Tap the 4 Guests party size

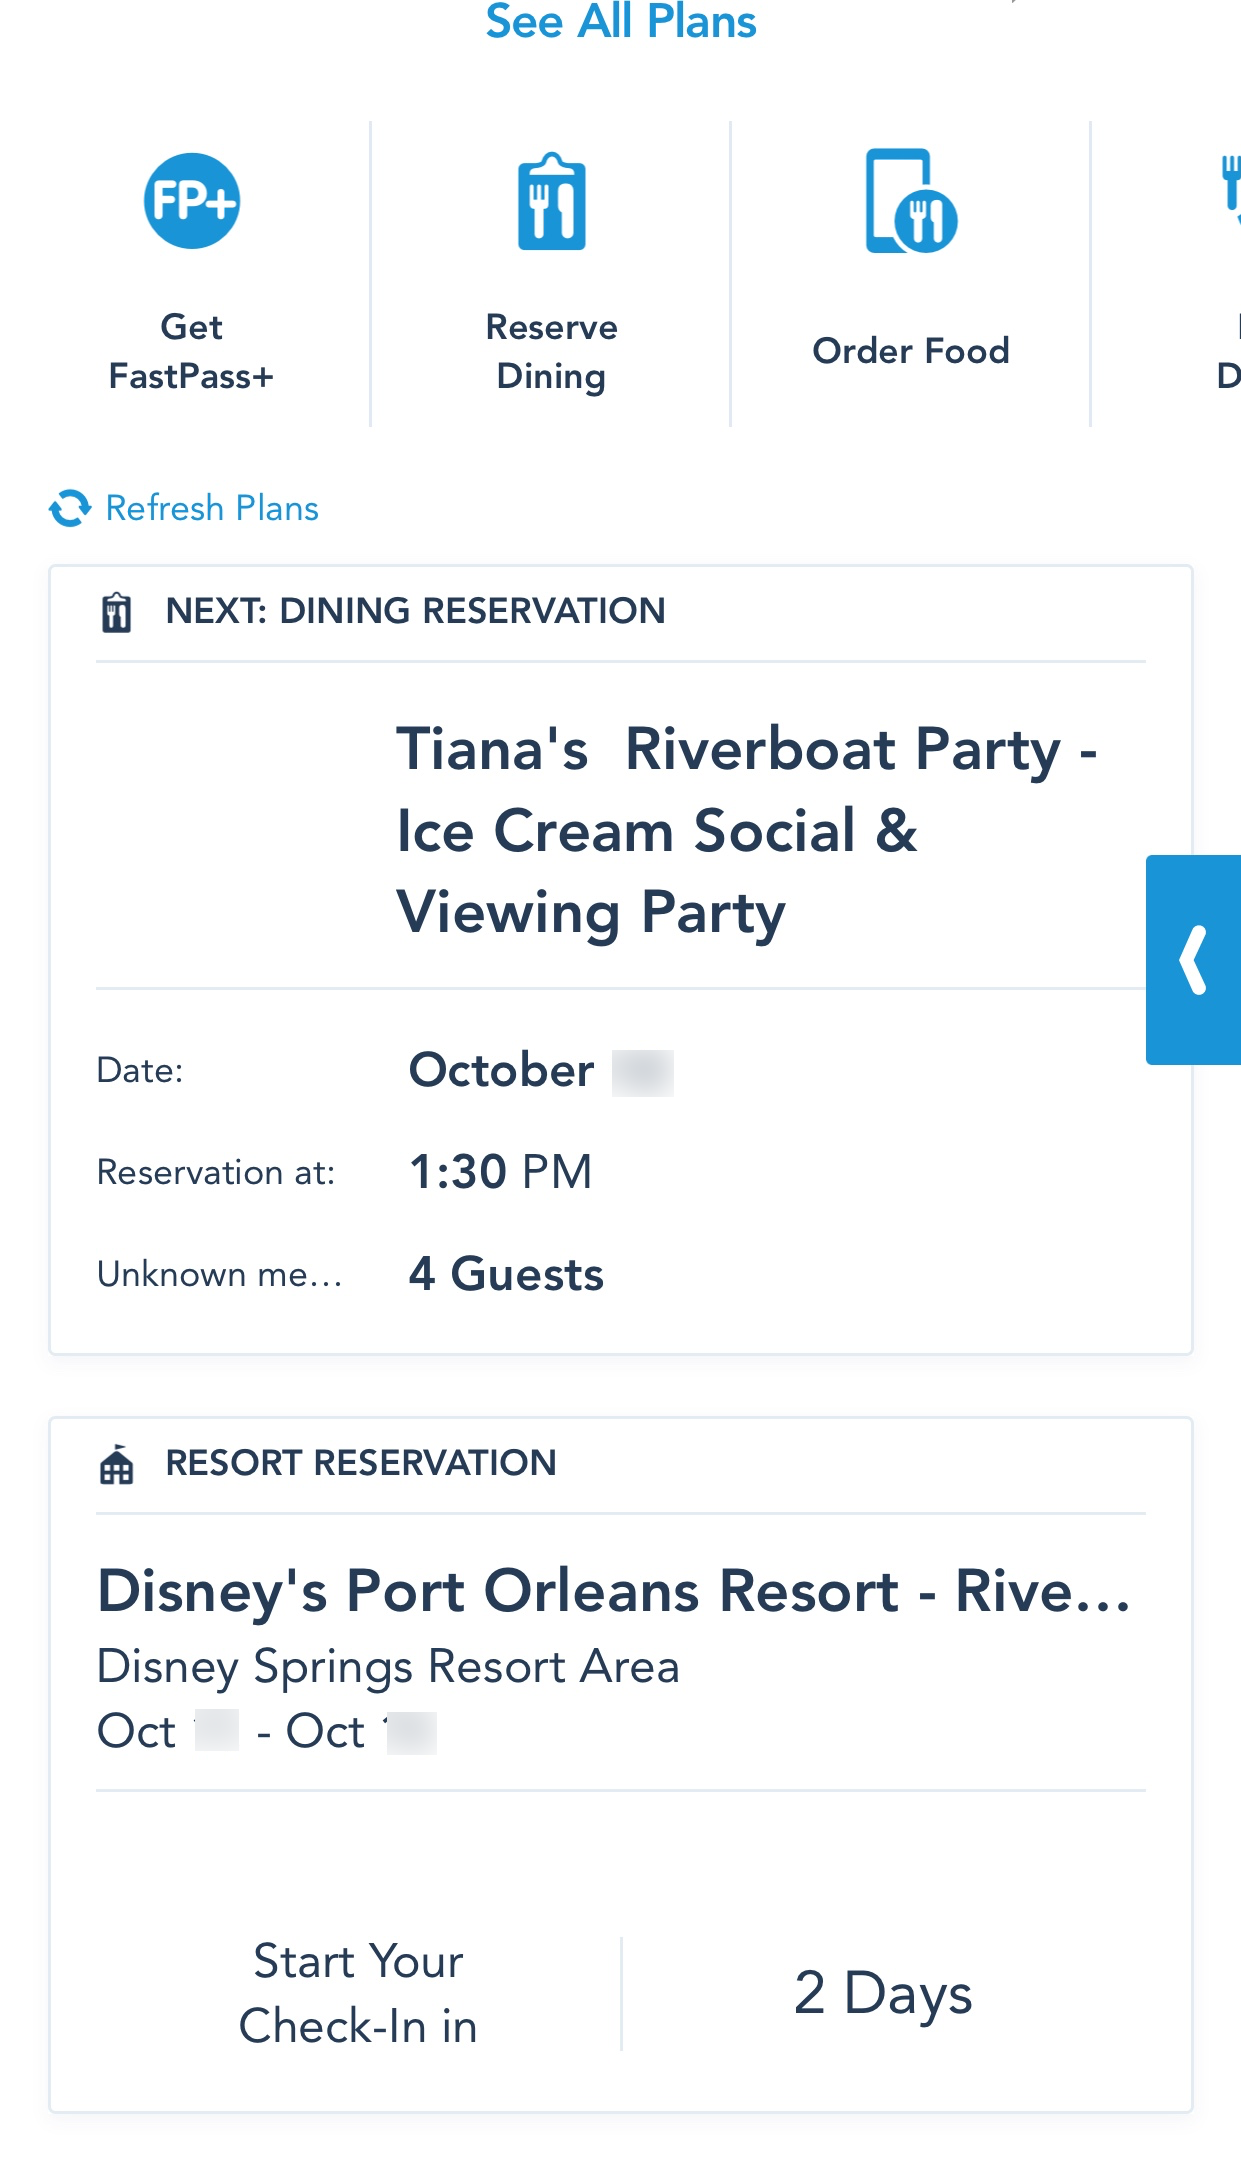click(506, 1274)
